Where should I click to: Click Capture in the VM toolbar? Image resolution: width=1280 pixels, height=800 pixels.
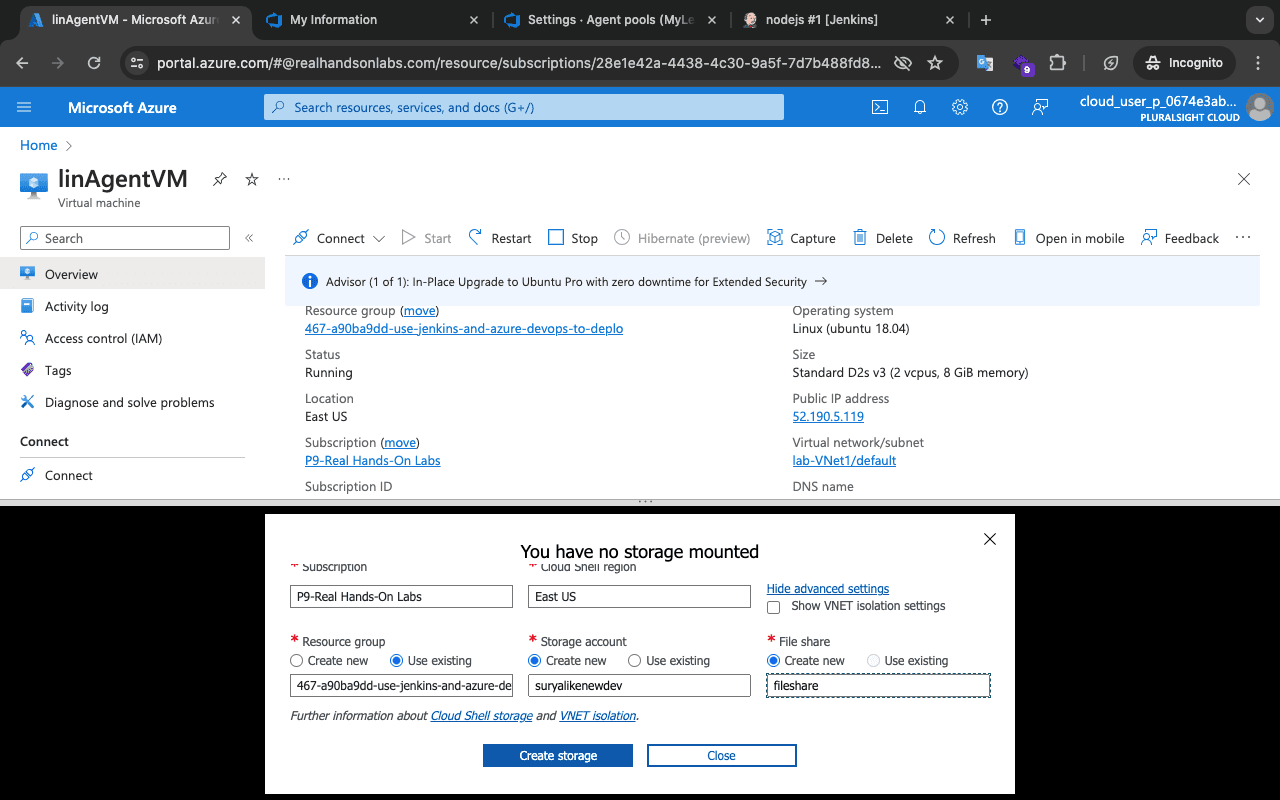tap(801, 238)
